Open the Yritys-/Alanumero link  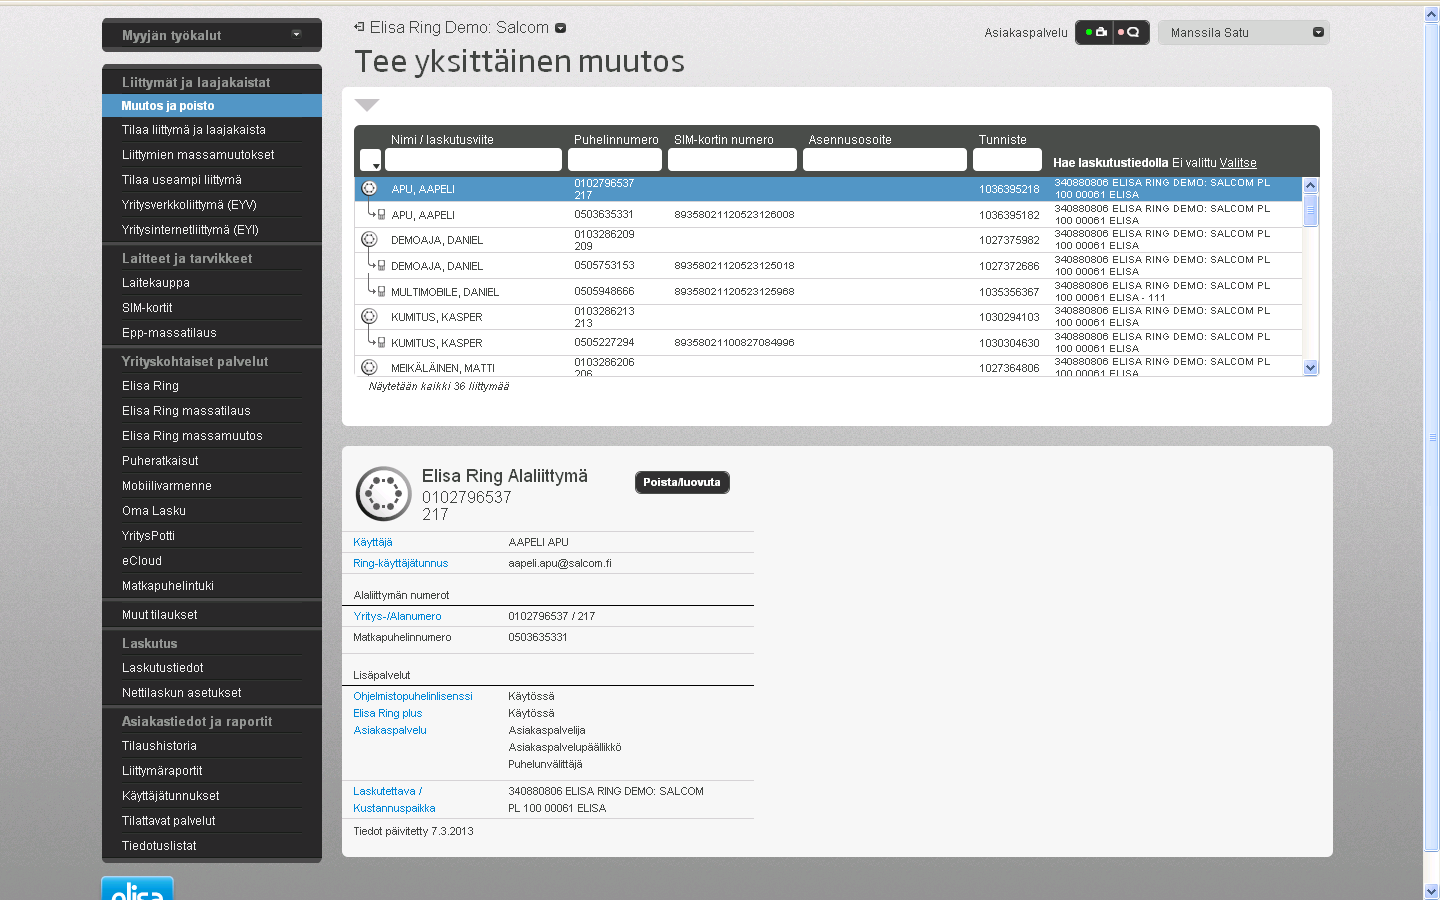pyautogui.click(x=397, y=616)
